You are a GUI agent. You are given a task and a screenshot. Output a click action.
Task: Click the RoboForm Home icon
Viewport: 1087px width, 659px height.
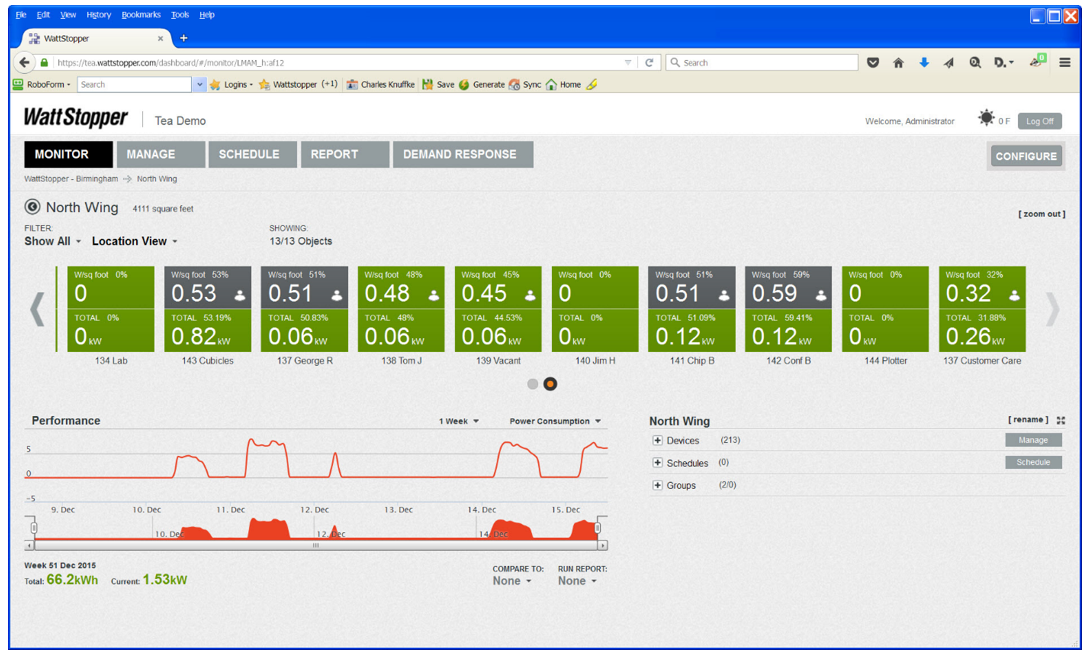pos(563,85)
